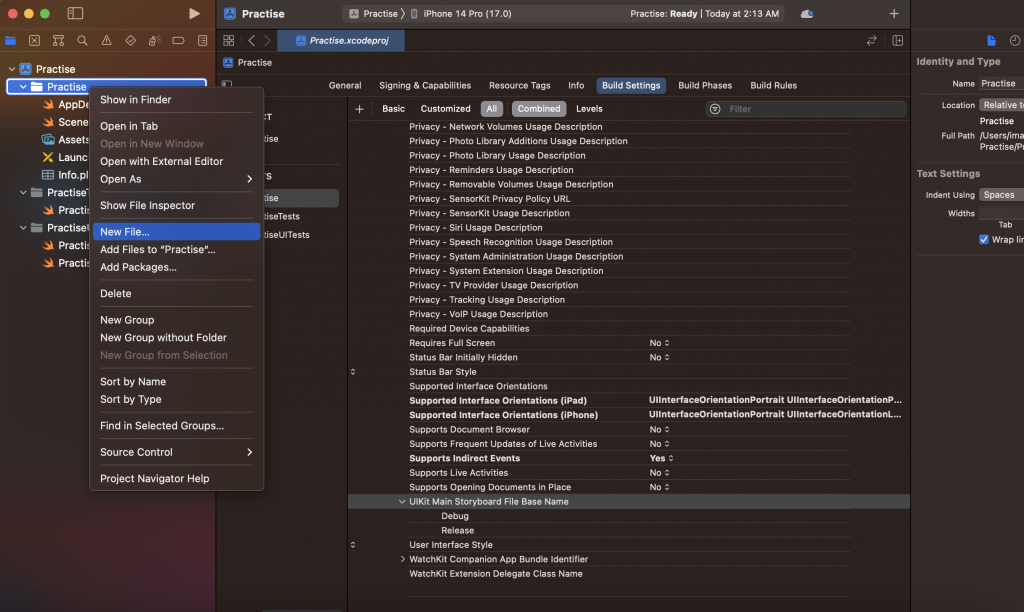Open the Requires Full Screen value popup
This screenshot has width=1024, height=612.
pos(659,343)
